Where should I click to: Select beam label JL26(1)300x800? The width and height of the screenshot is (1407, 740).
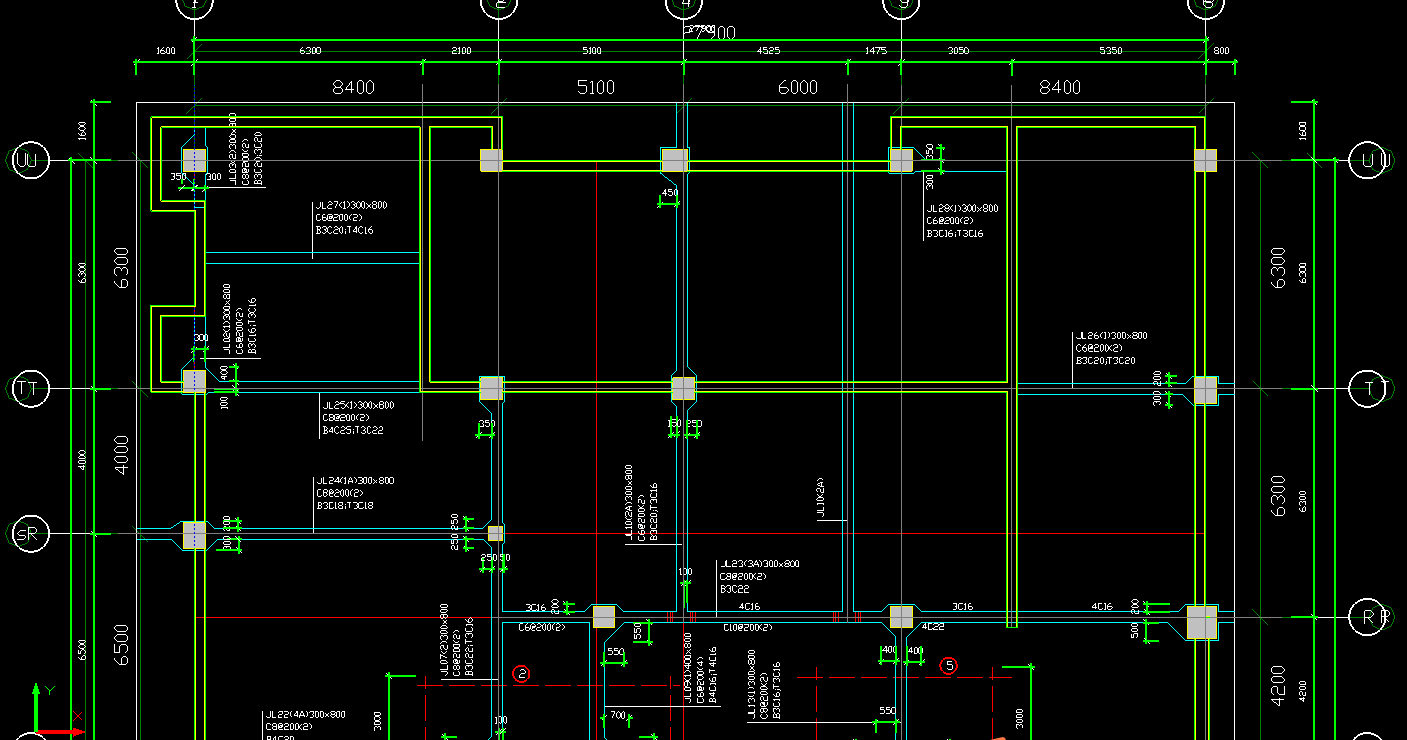[1111, 336]
